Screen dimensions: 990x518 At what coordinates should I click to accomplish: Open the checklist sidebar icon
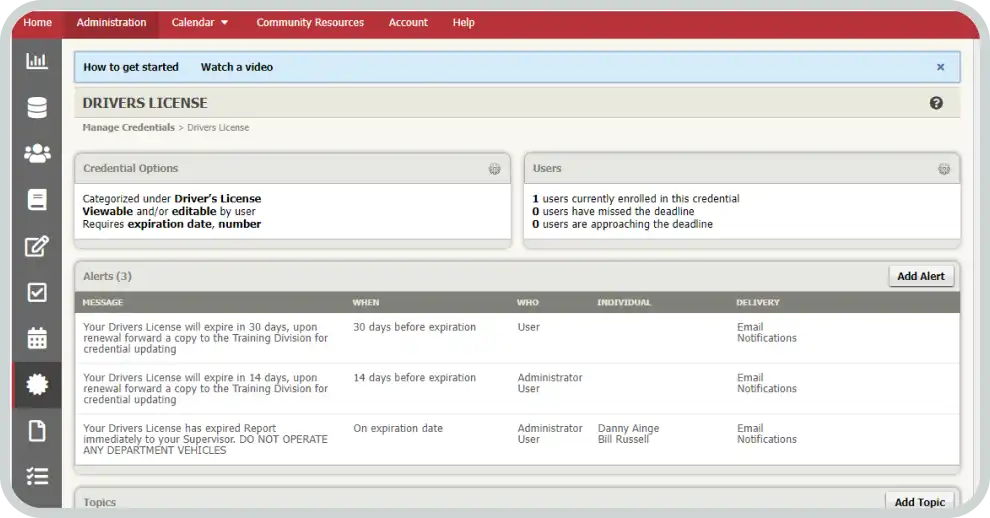[x=37, y=477]
